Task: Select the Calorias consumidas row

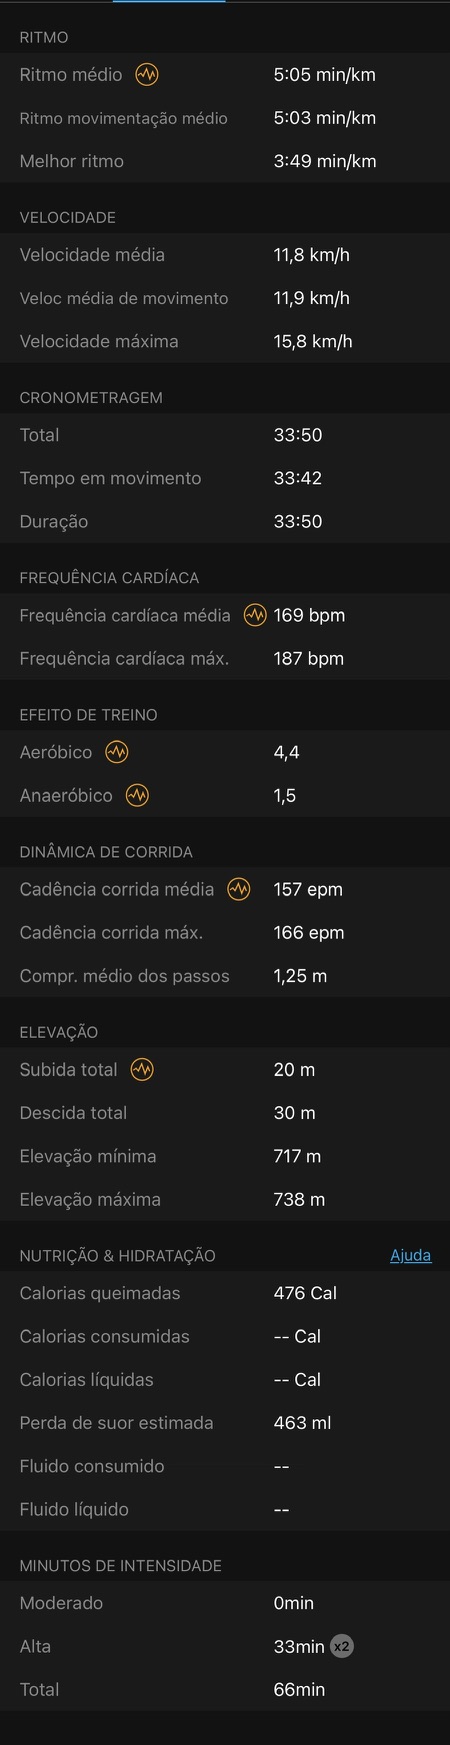Action: point(225,1336)
